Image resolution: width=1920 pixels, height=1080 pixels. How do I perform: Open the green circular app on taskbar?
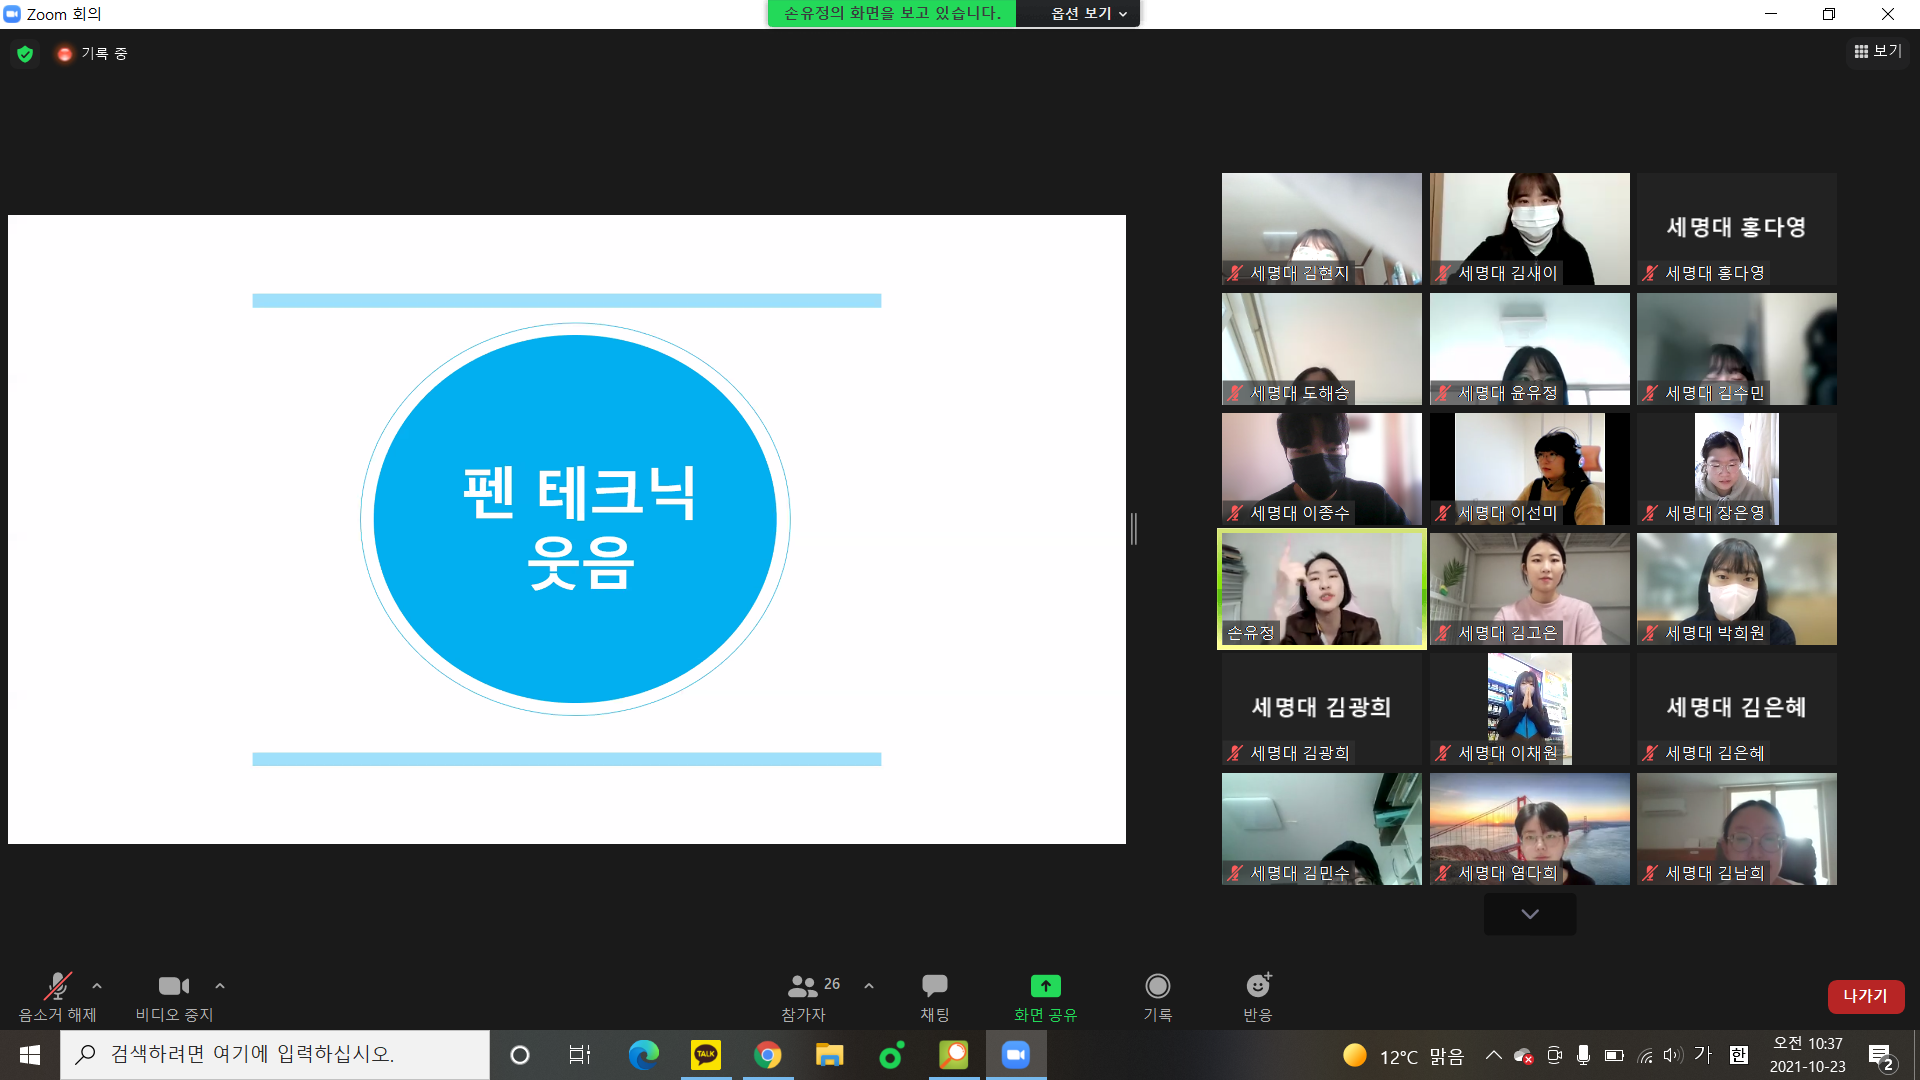(x=891, y=1055)
